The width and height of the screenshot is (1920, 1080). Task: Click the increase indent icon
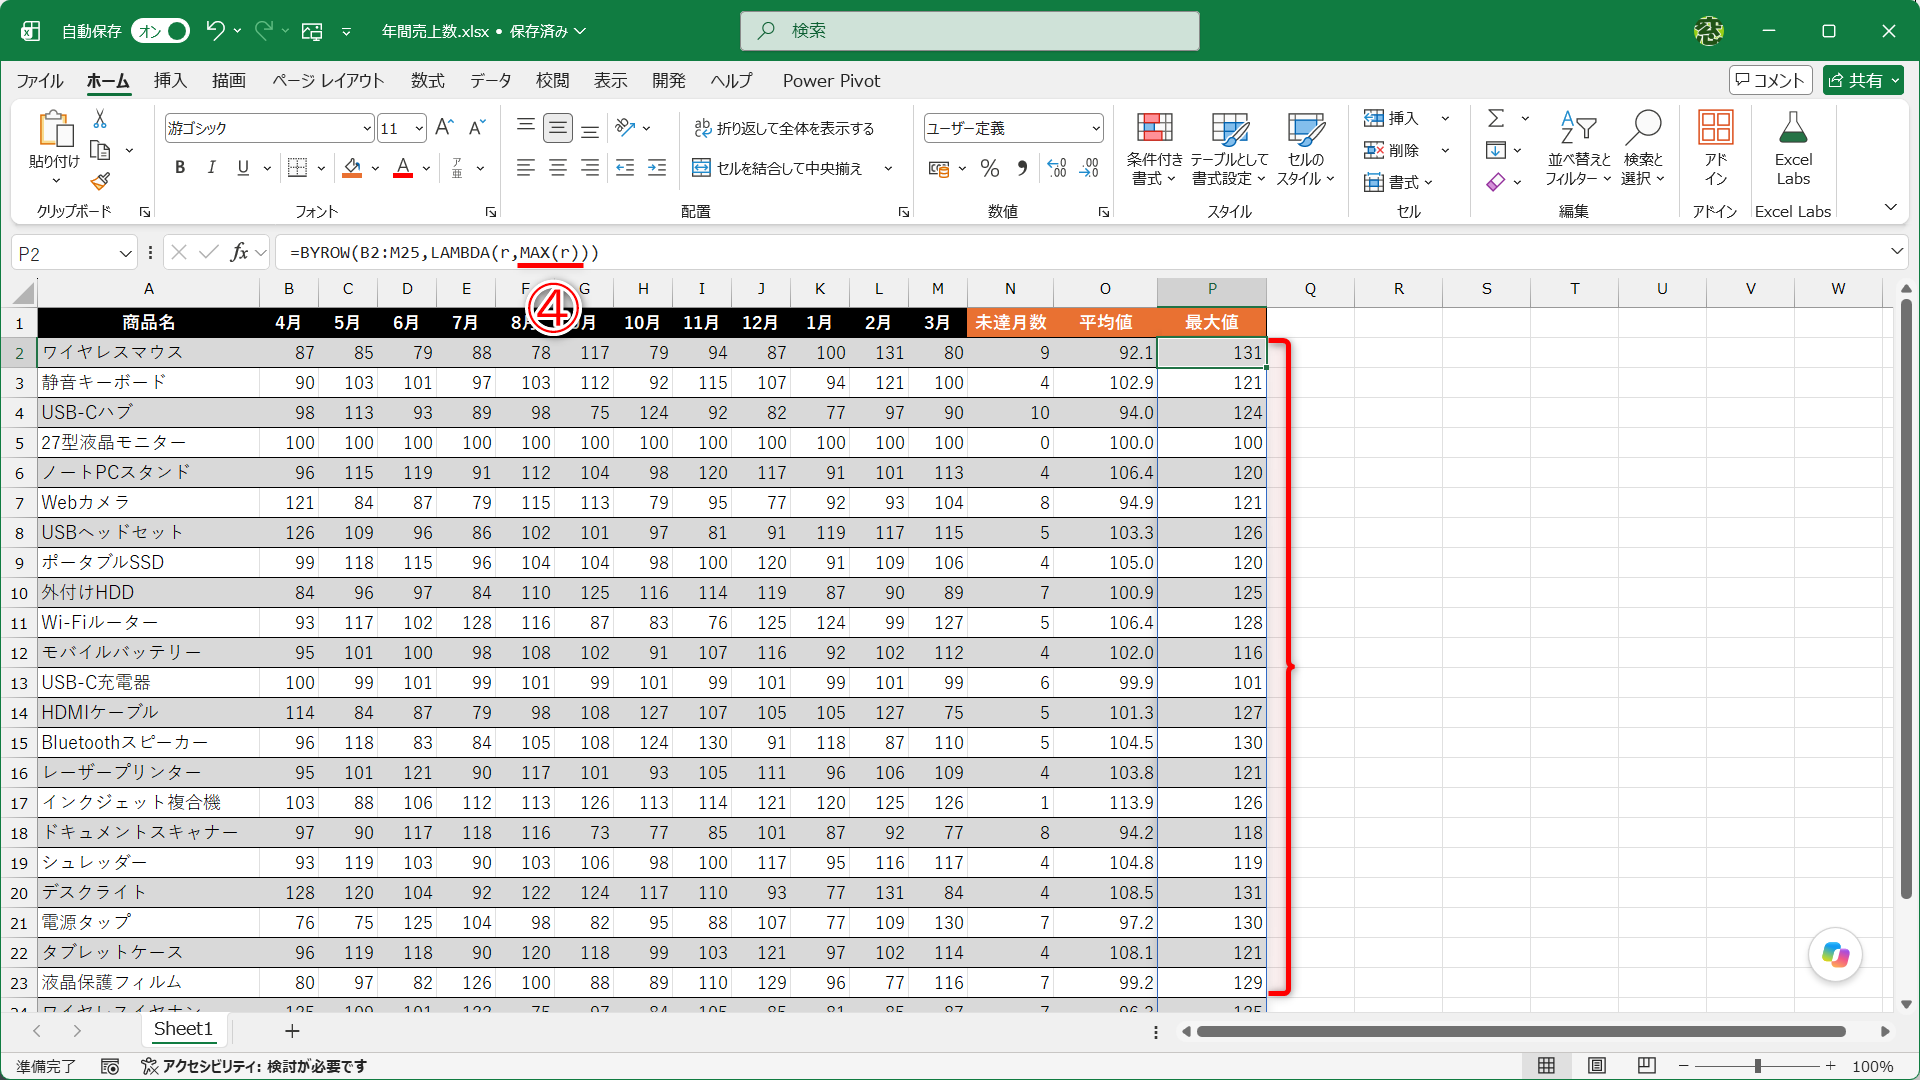click(657, 168)
